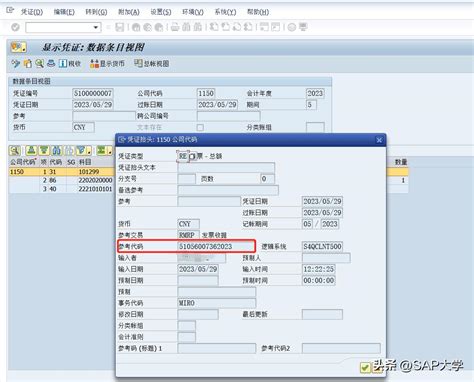Click the Exit icon in the standard toolbar

(147, 27)
